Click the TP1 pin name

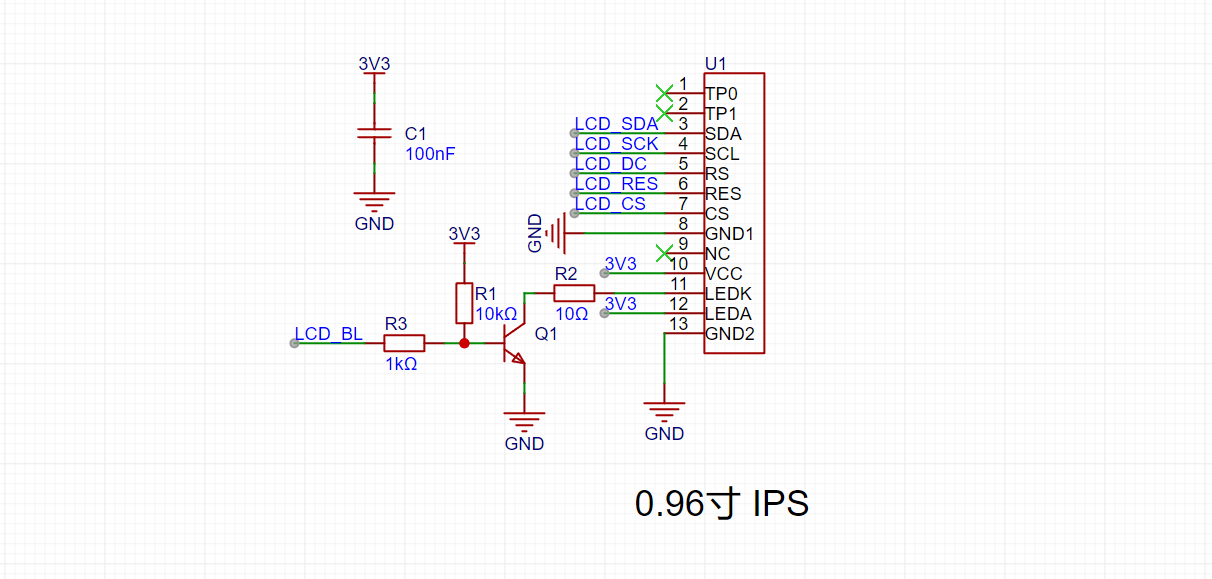[x=721, y=114]
